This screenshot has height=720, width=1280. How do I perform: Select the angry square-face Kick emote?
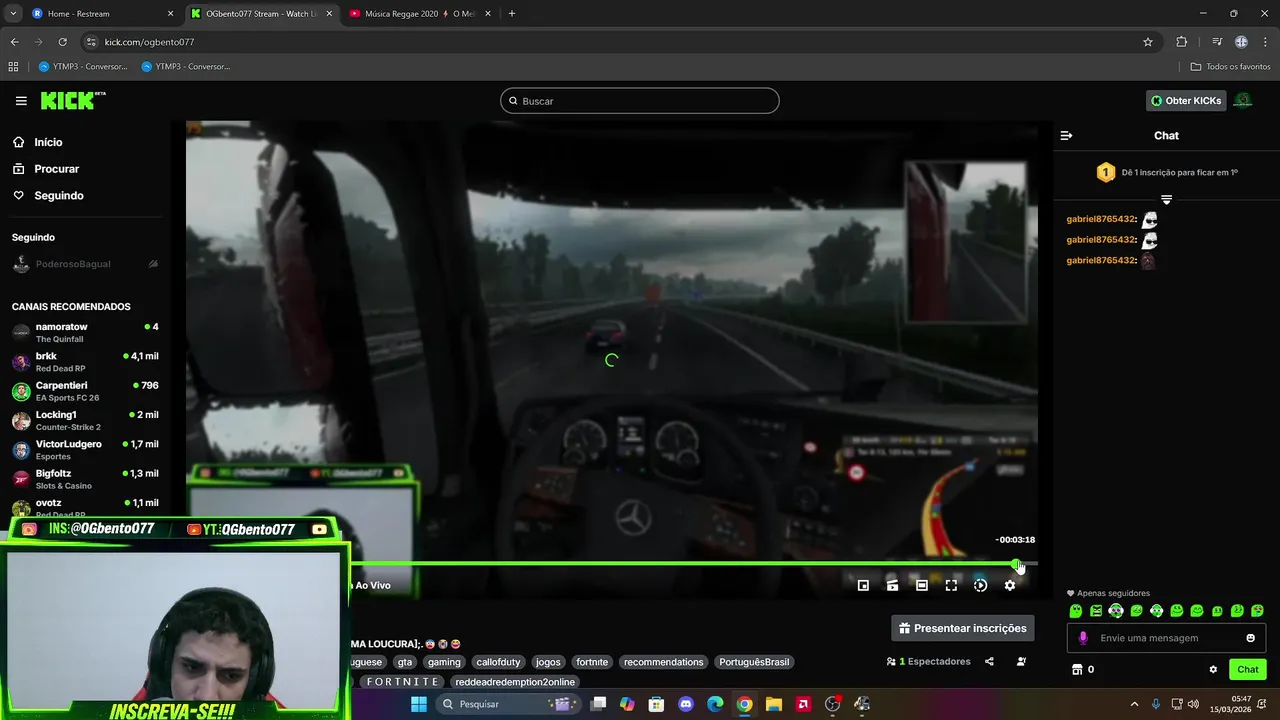click(1096, 611)
